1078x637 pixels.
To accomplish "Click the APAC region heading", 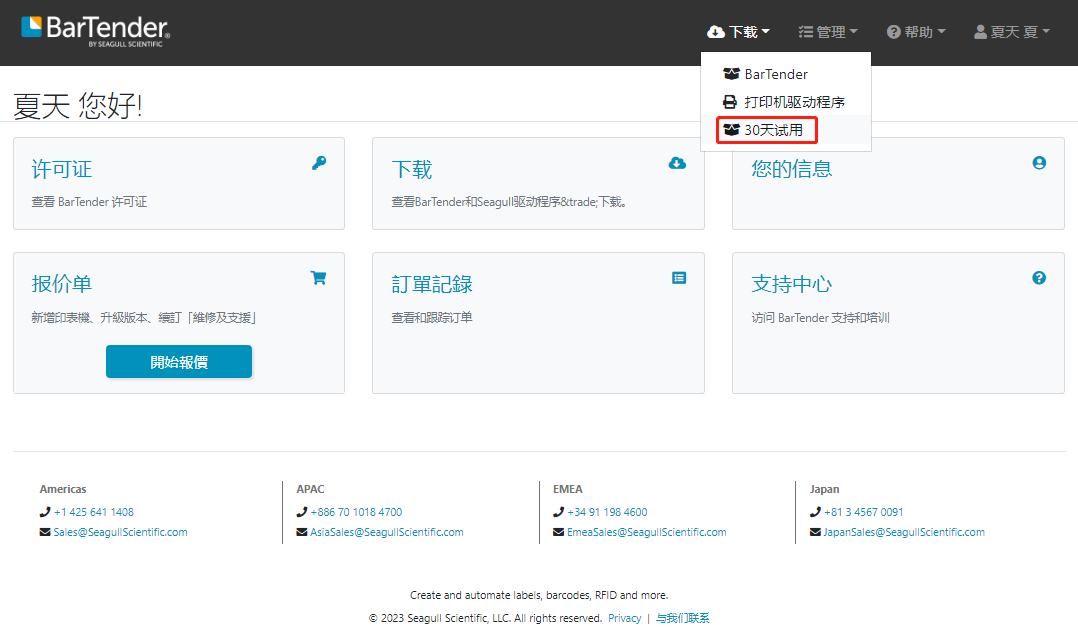I will 310,489.
